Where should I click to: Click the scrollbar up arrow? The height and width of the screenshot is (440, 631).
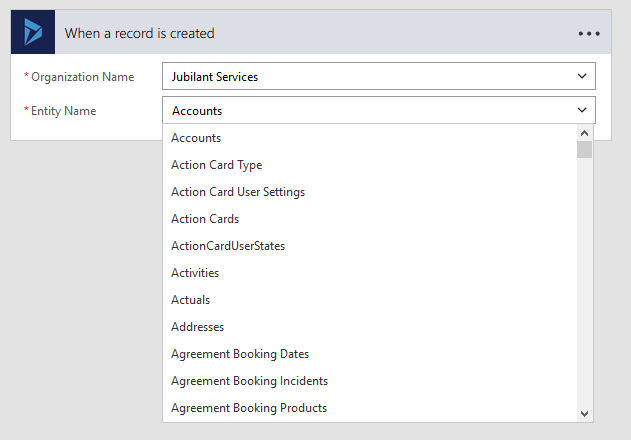point(584,133)
